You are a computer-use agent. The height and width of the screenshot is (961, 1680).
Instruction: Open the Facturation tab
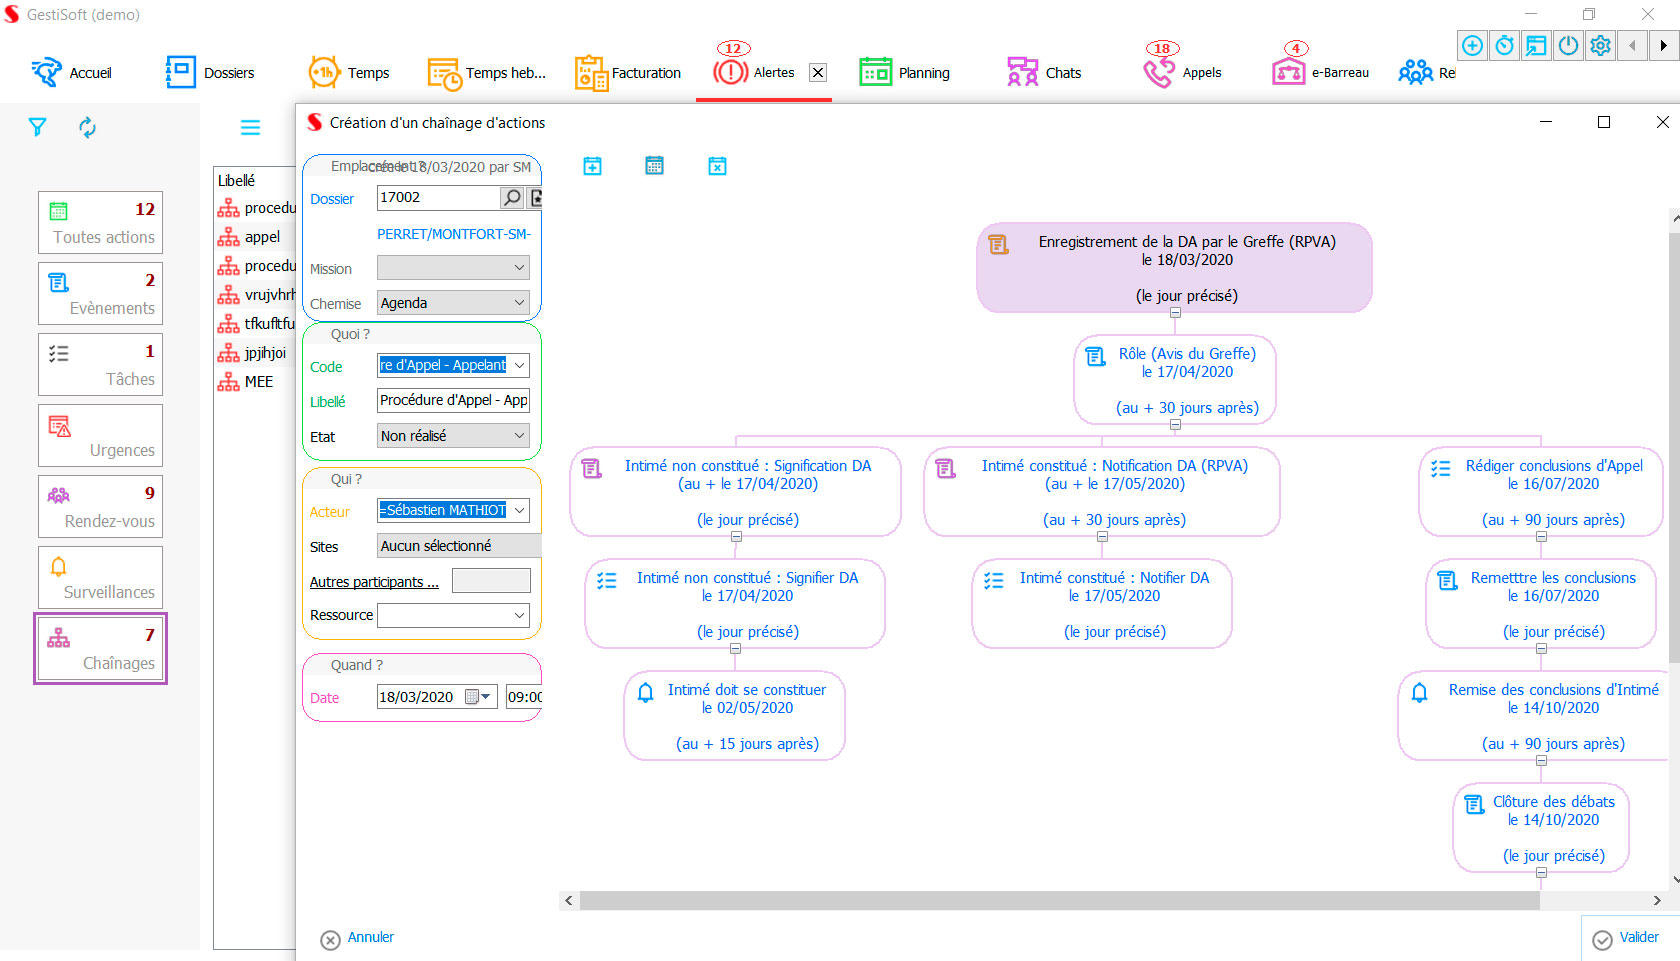[x=629, y=73]
